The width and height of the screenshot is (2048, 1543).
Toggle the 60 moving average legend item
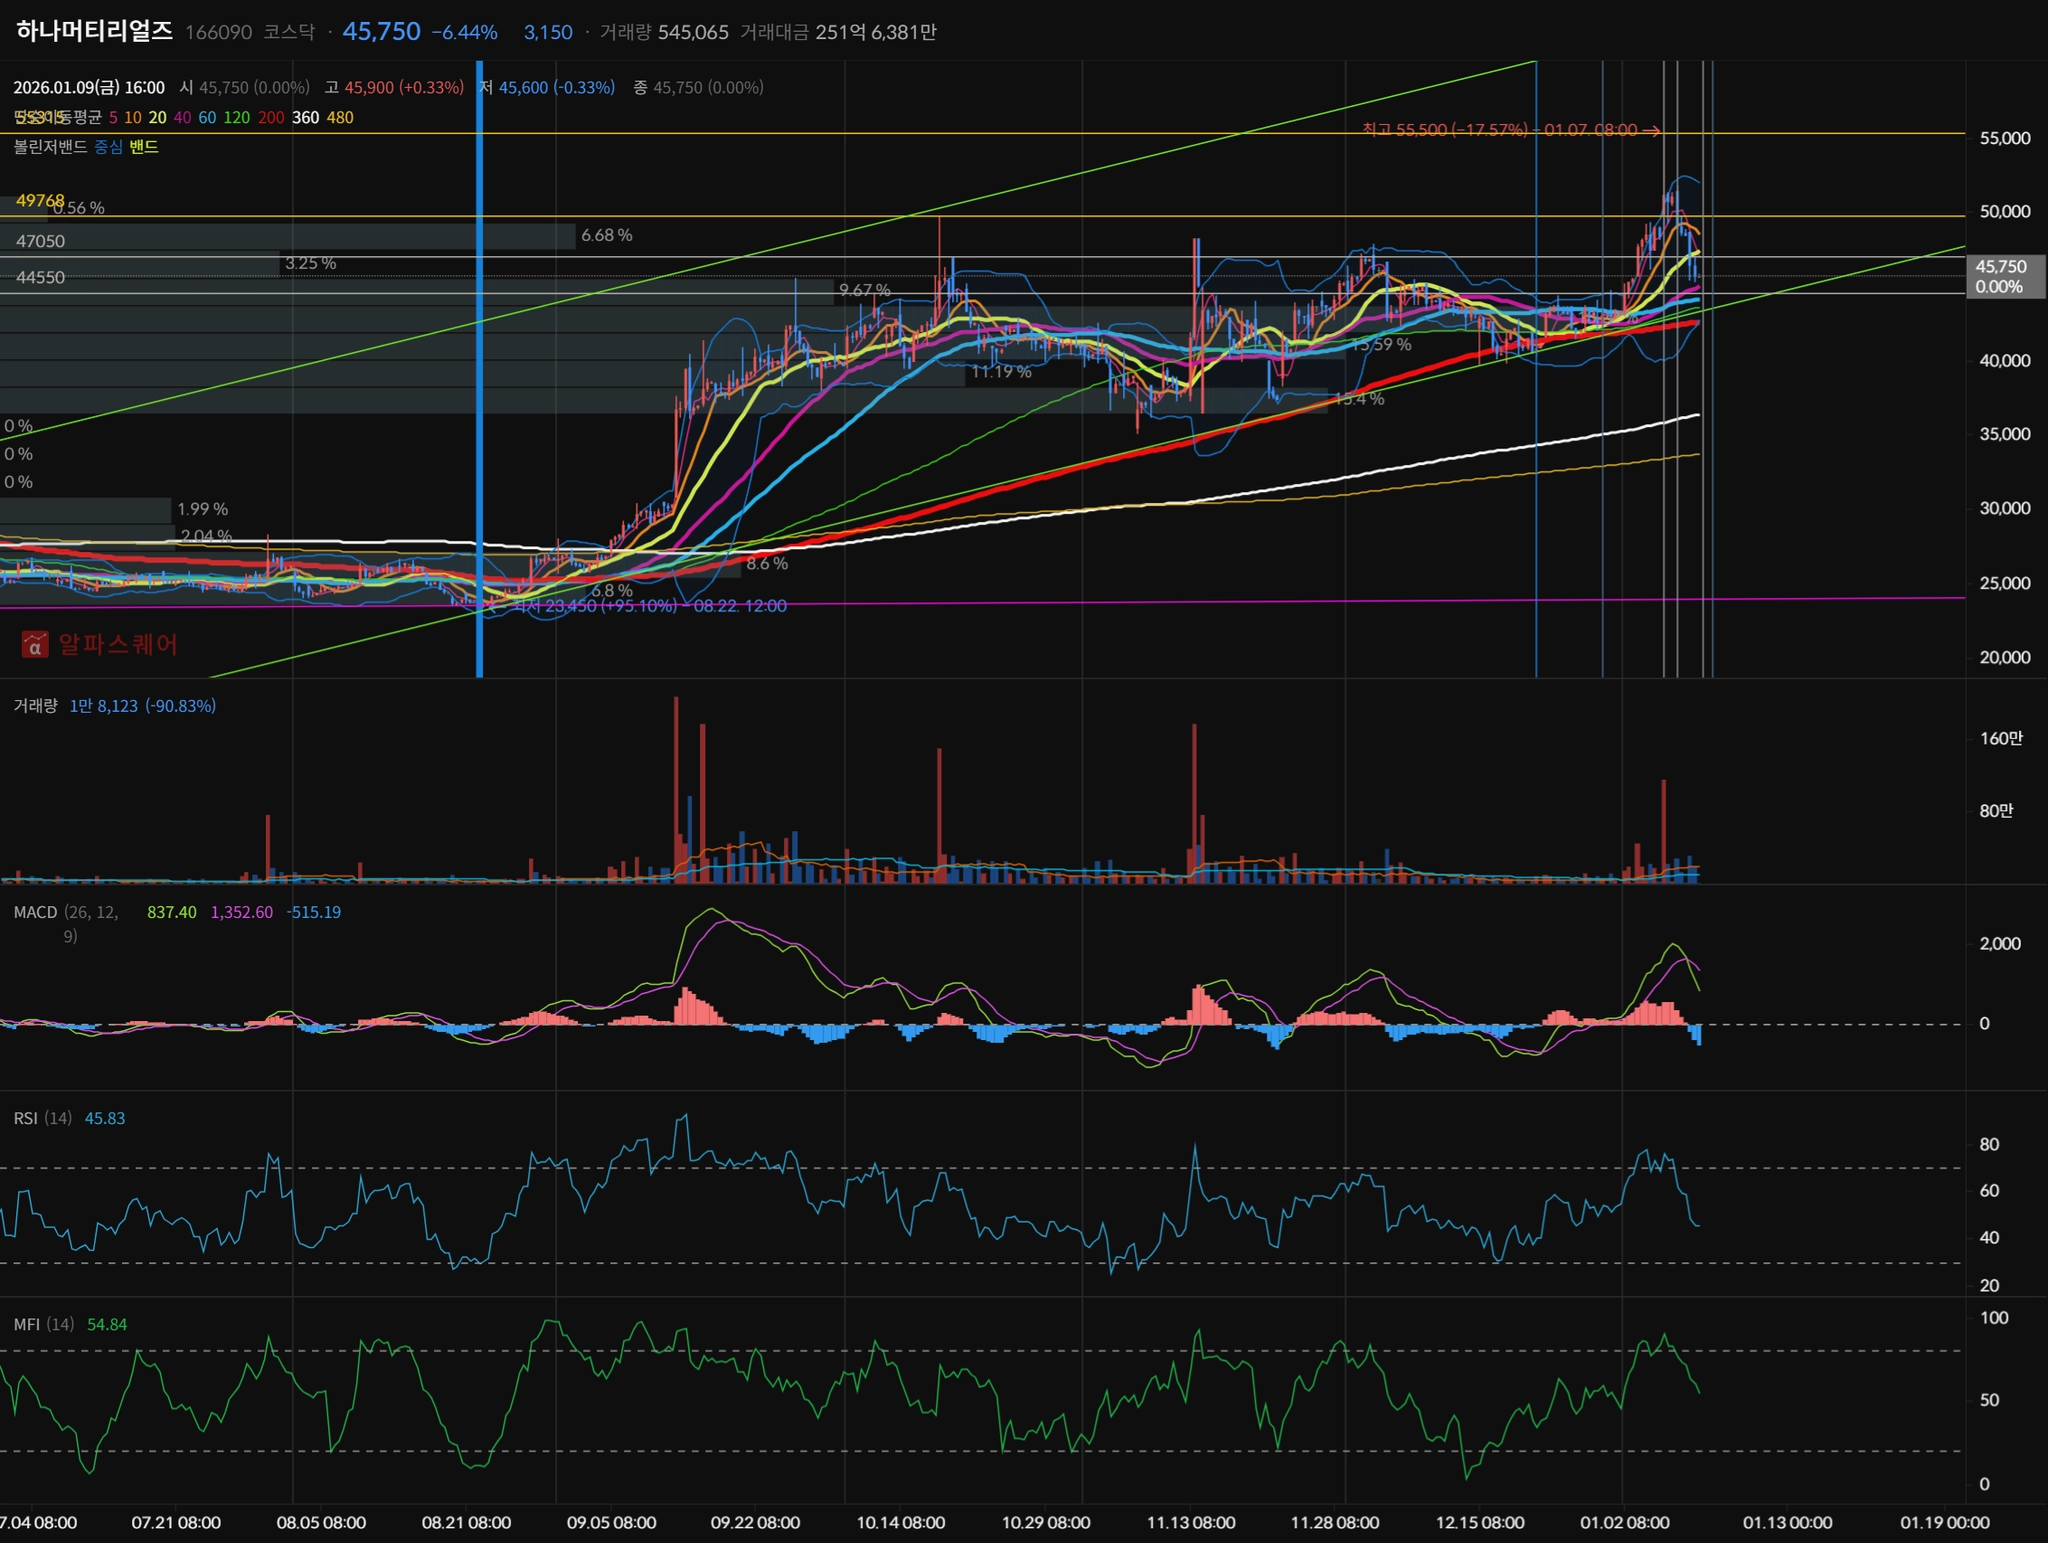pyautogui.click(x=207, y=118)
